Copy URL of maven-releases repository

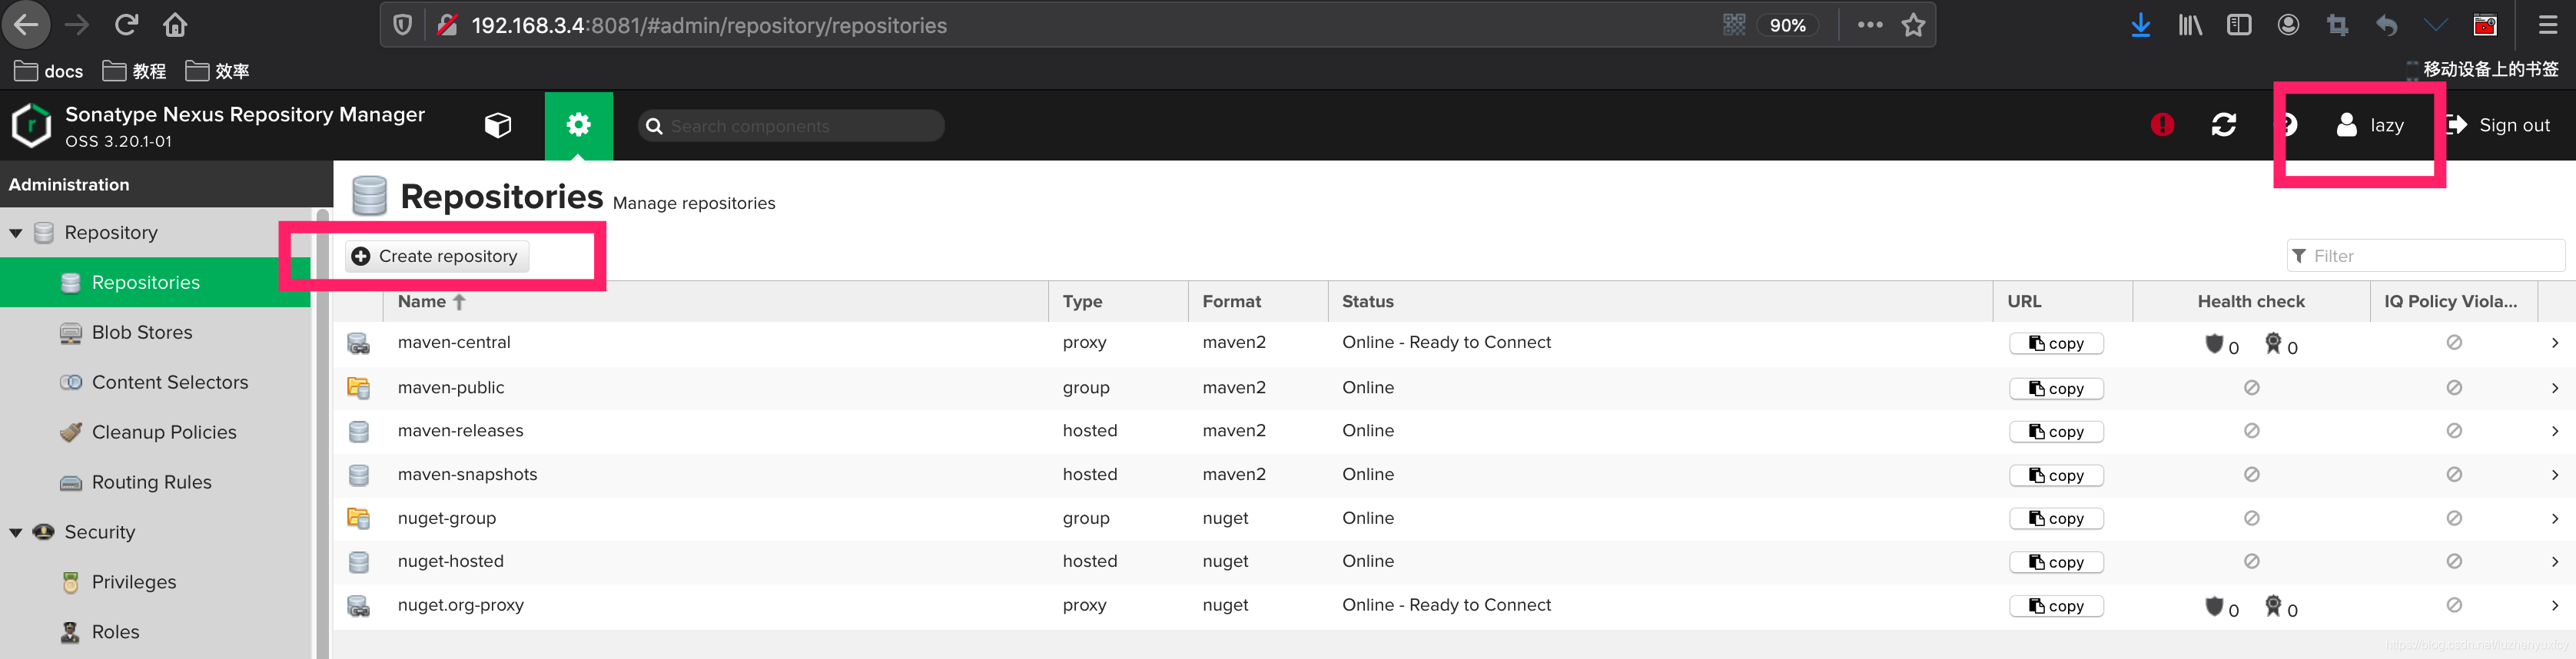[x=2056, y=432]
